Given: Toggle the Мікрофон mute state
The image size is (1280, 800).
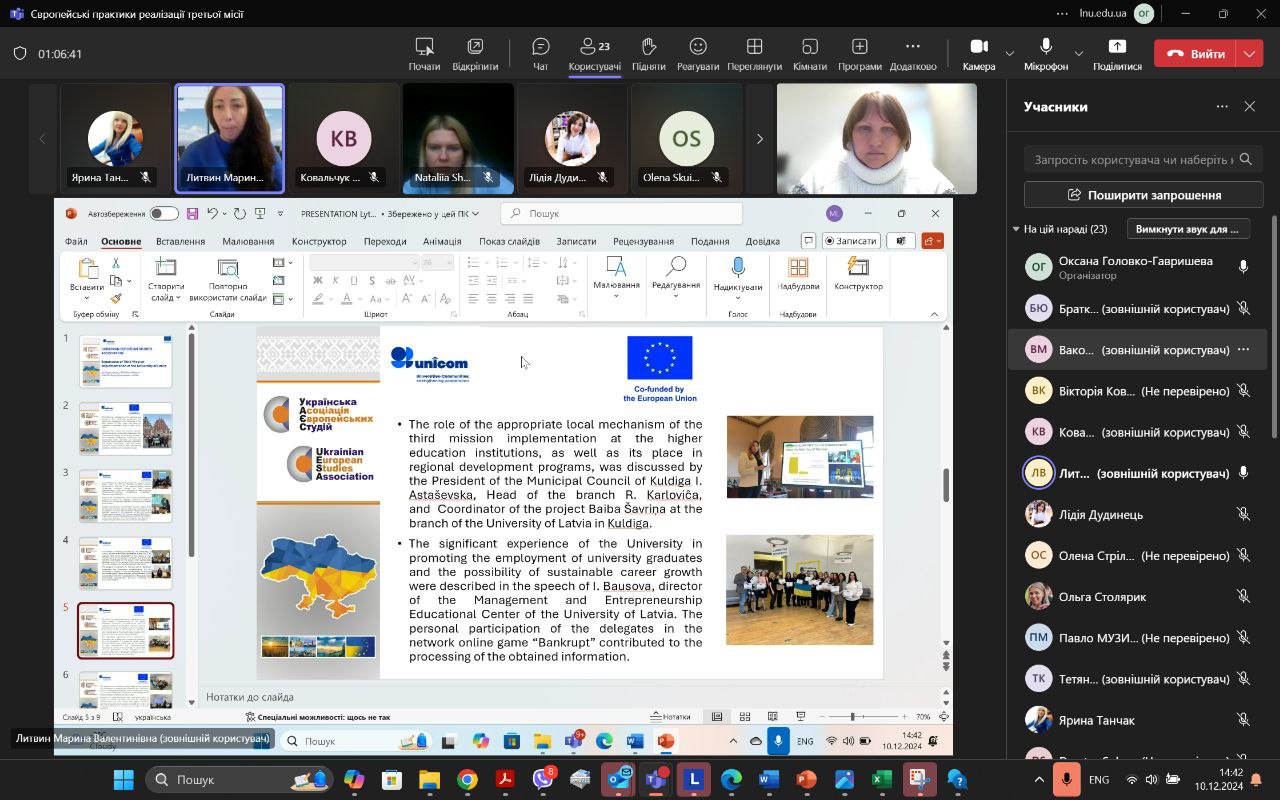Looking at the screenshot, I should tap(1046, 54).
